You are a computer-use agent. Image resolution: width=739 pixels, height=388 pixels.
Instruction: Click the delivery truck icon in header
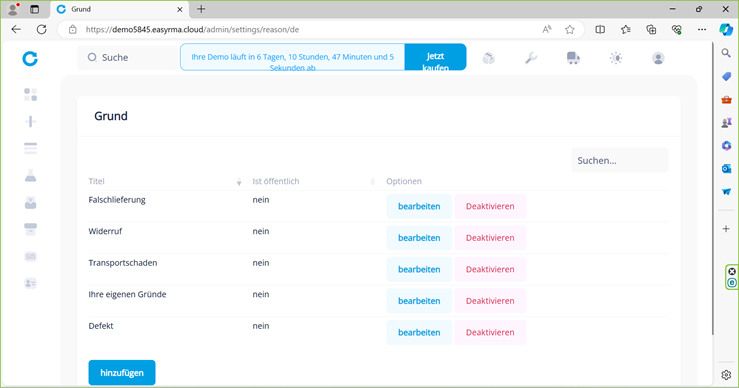[x=573, y=58]
